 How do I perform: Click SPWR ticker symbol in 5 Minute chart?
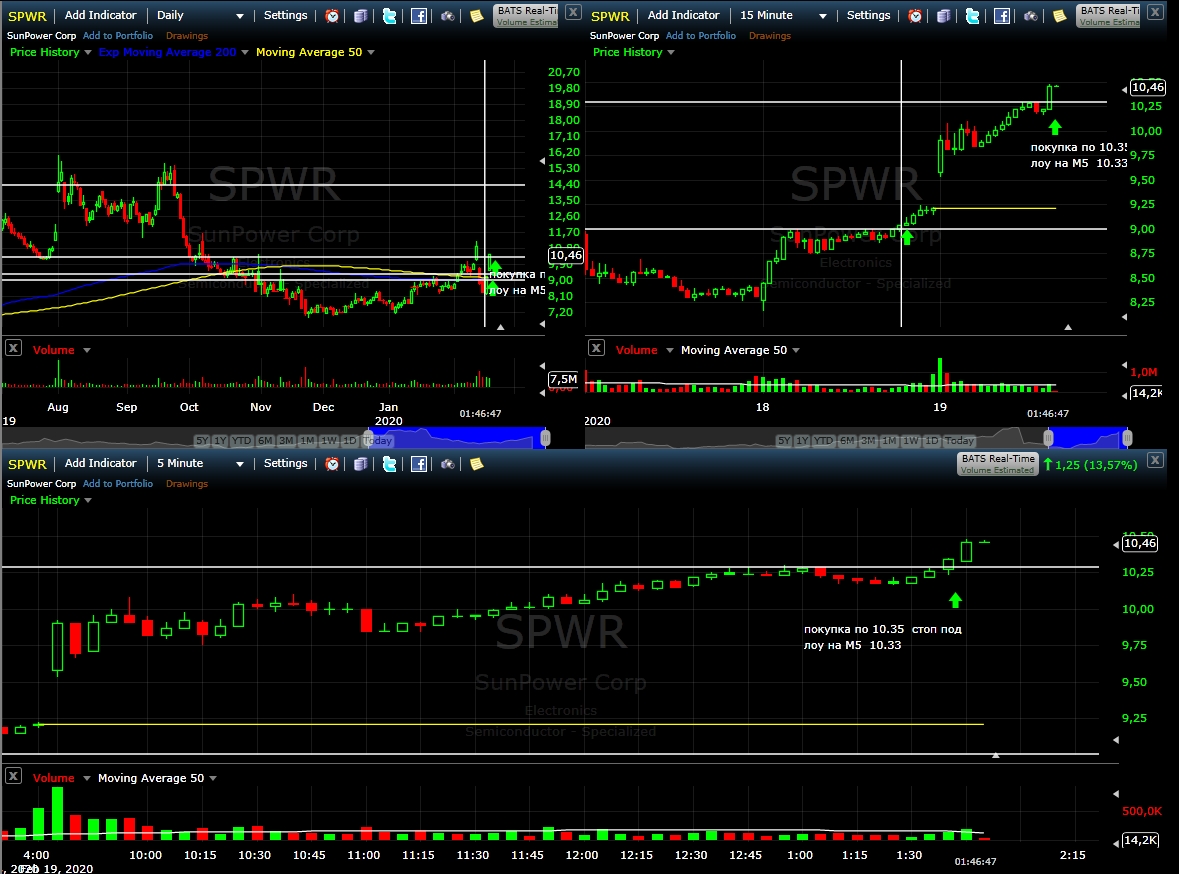[27, 464]
